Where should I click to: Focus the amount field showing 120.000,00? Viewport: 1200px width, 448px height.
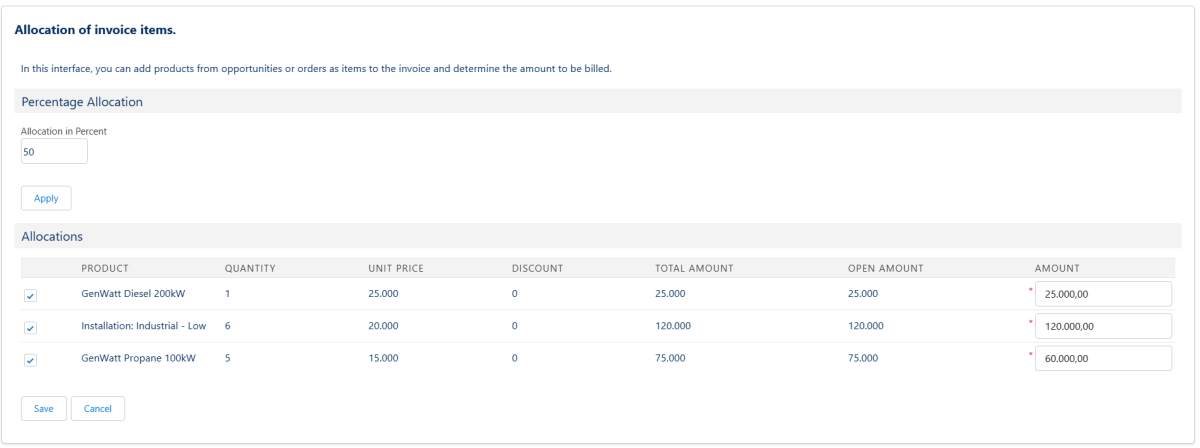coord(1103,327)
